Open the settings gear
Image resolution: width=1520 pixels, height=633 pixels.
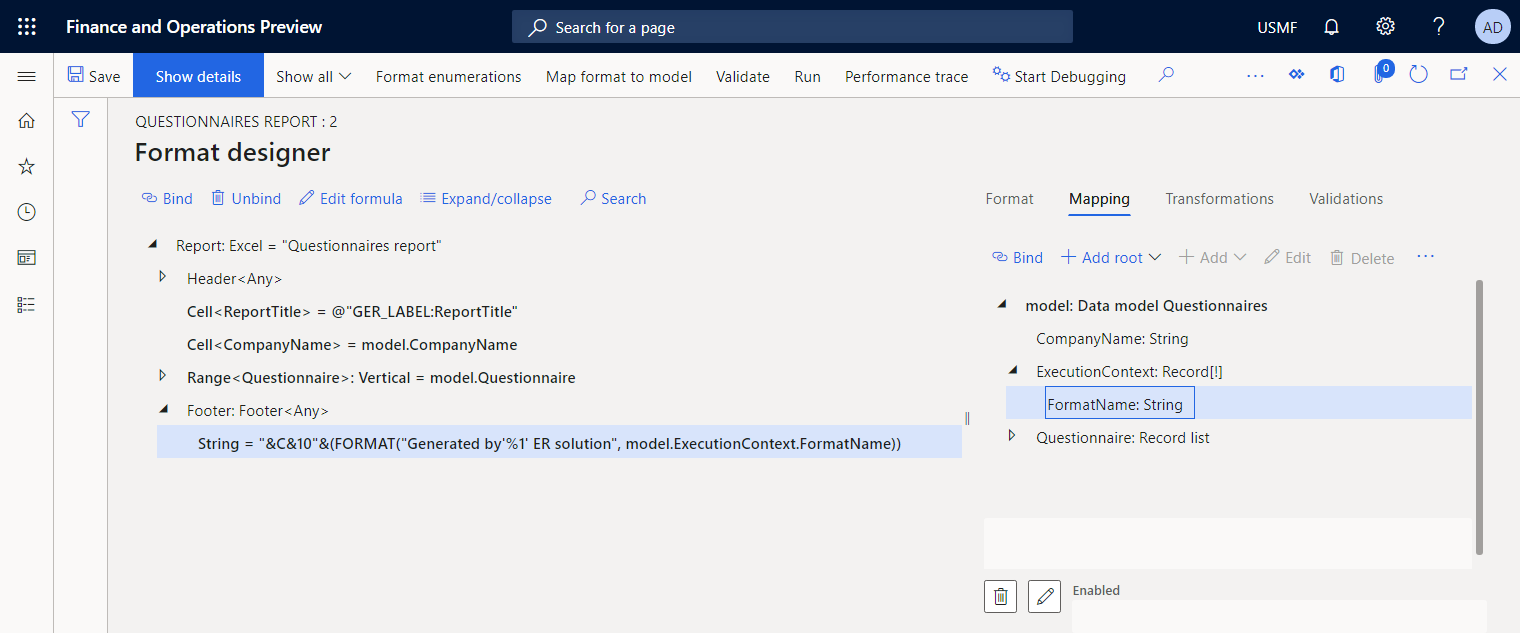(1385, 26)
